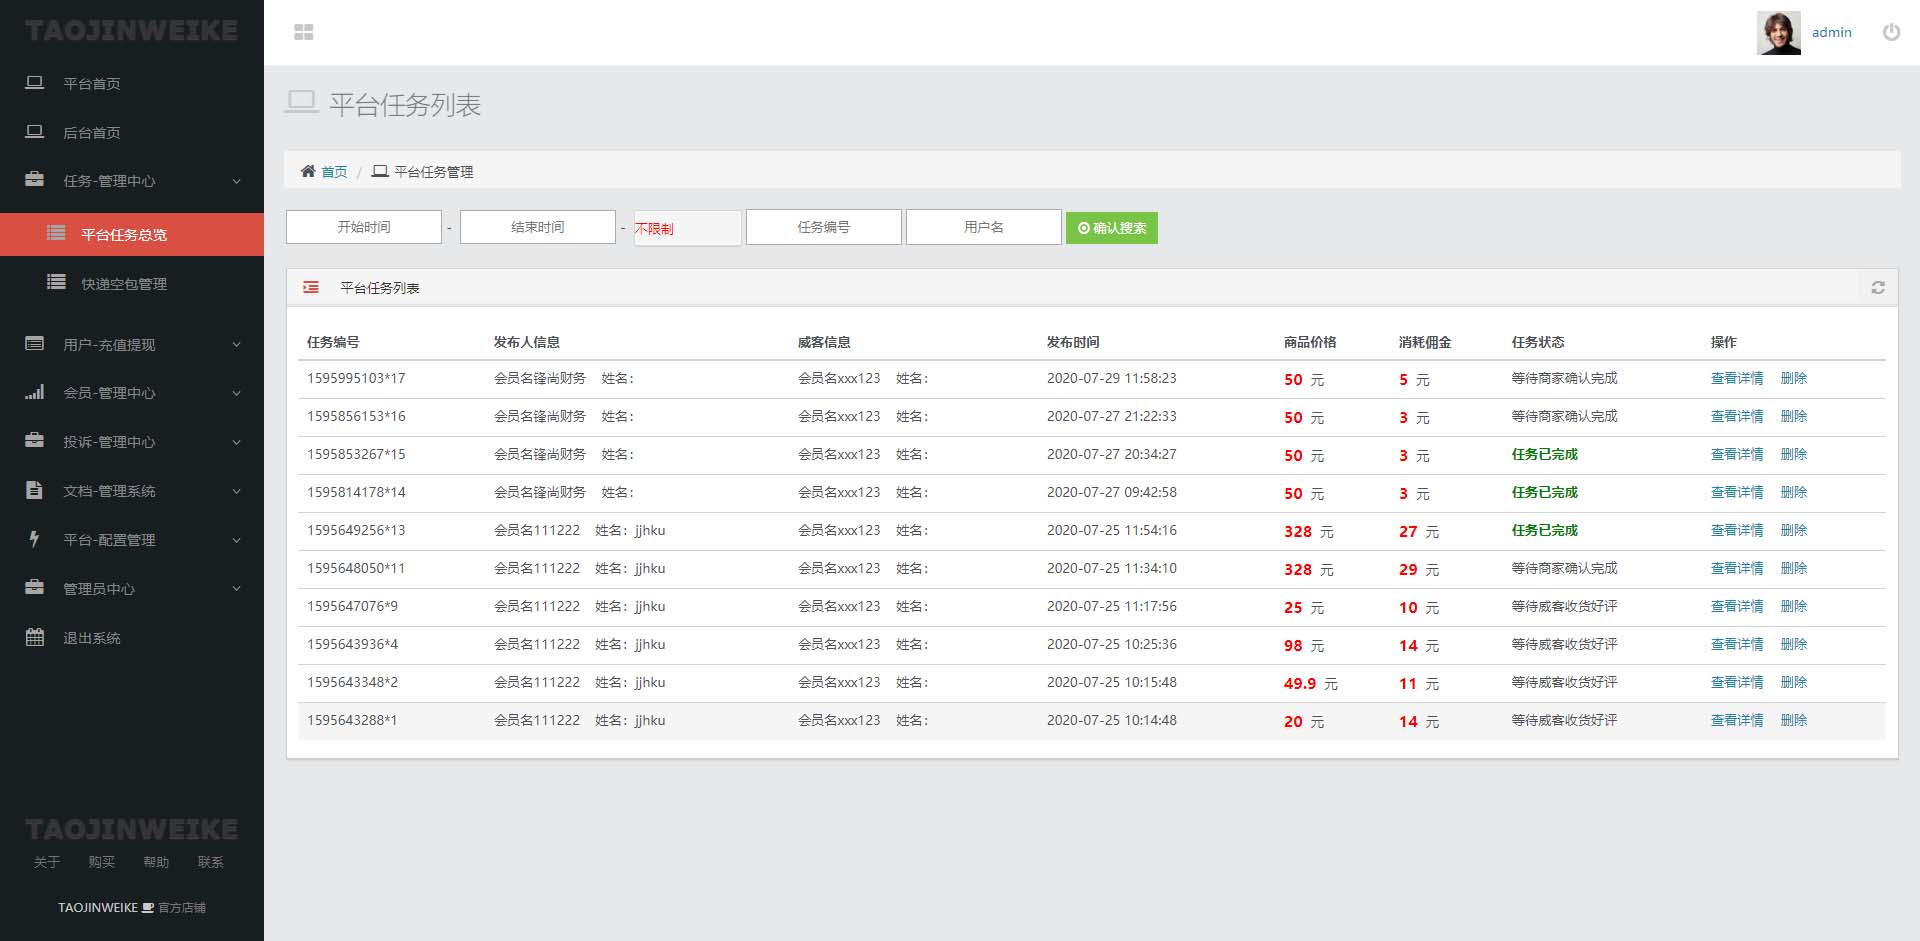Click the 平台任务总览 list icon
The height and width of the screenshot is (941, 1920).
click(x=56, y=233)
